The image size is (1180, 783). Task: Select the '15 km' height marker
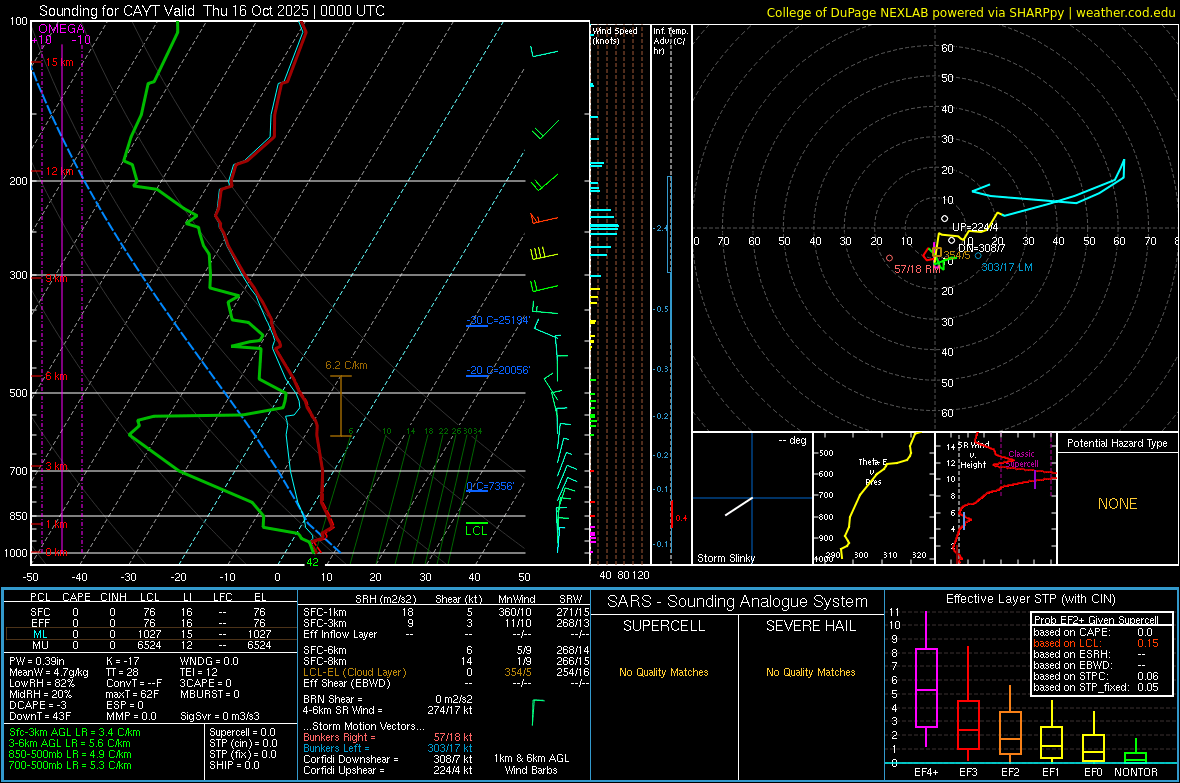(x=59, y=62)
